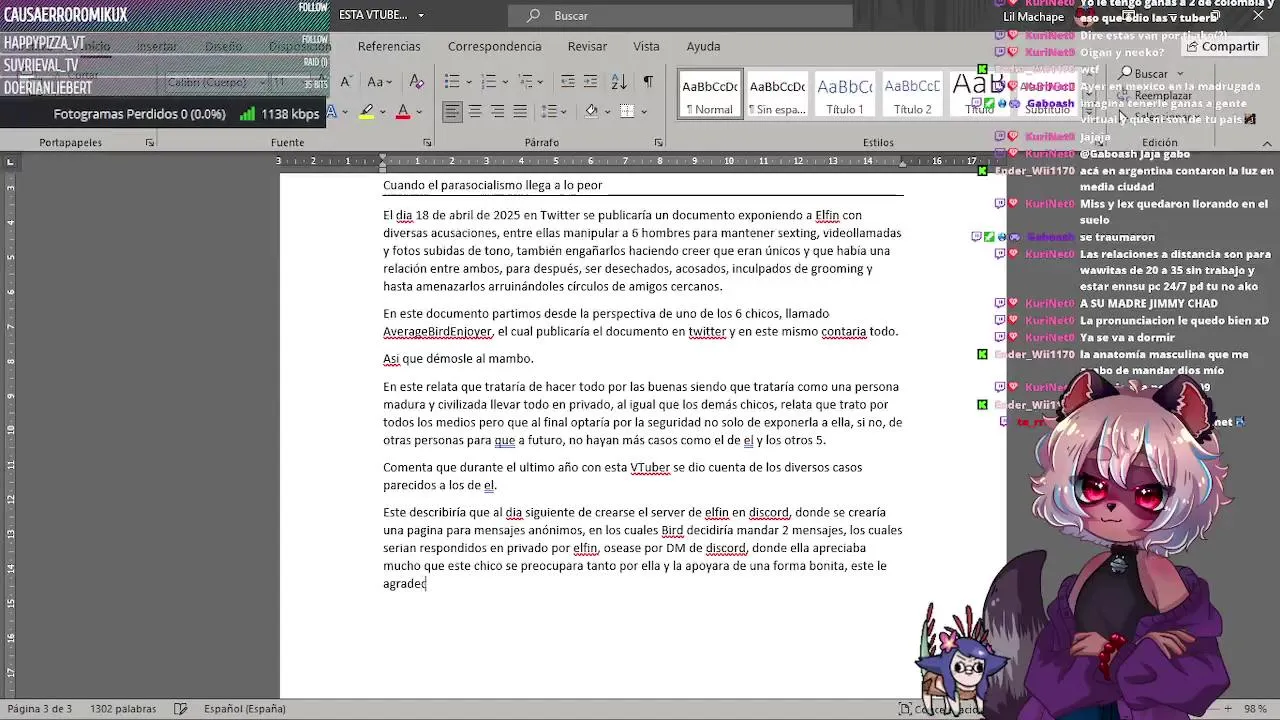Expand line spacing dropdown arrow
Screen dimensions: 1280x720
(565, 111)
